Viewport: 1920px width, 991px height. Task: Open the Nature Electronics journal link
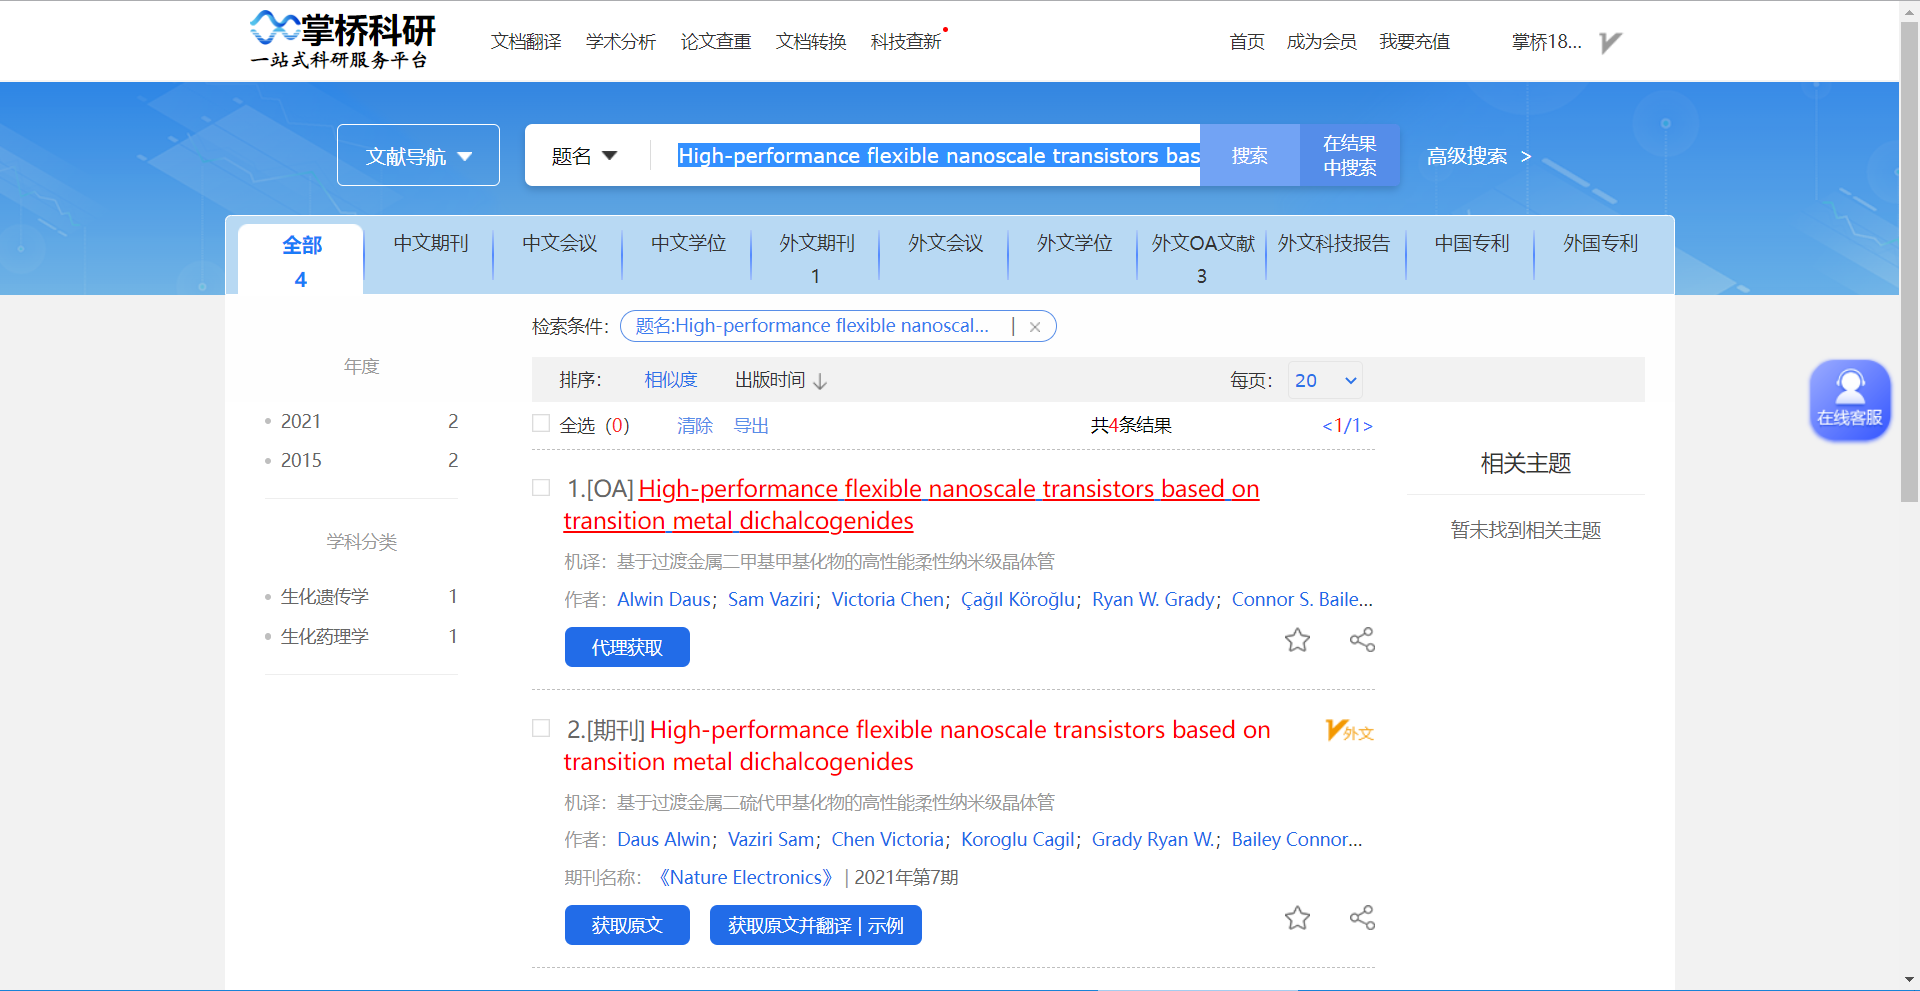[746, 877]
